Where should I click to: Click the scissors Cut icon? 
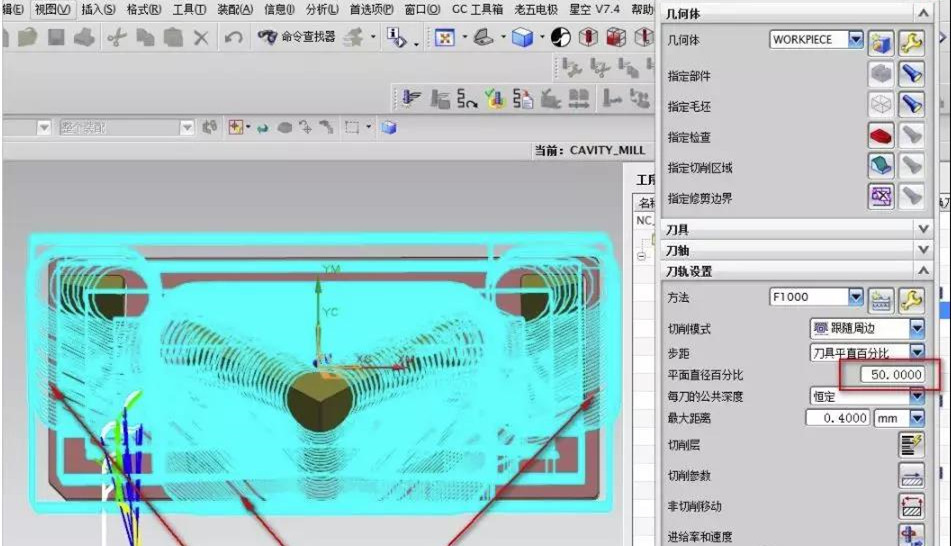coord(116,38)
